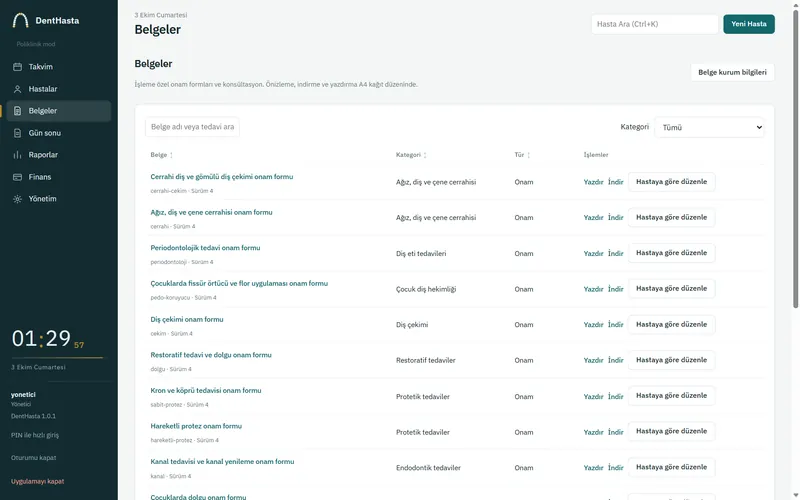This screenshot has width=800, height=500.
Task: Click İndir for Periodontolojik tedavi form
Action: [616, 254]
